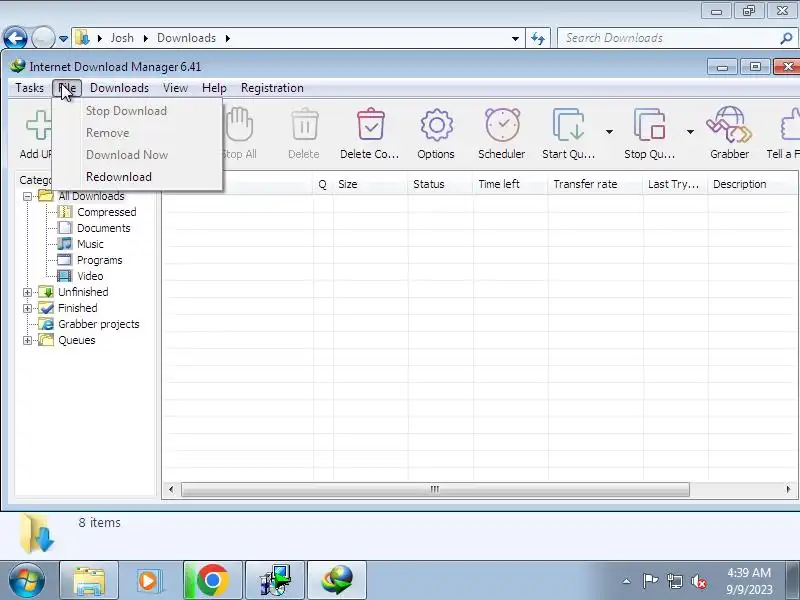This screenshot has height=600, width=800.
Task: Click Download Now menu entry
Action: (x=138, y=155)
